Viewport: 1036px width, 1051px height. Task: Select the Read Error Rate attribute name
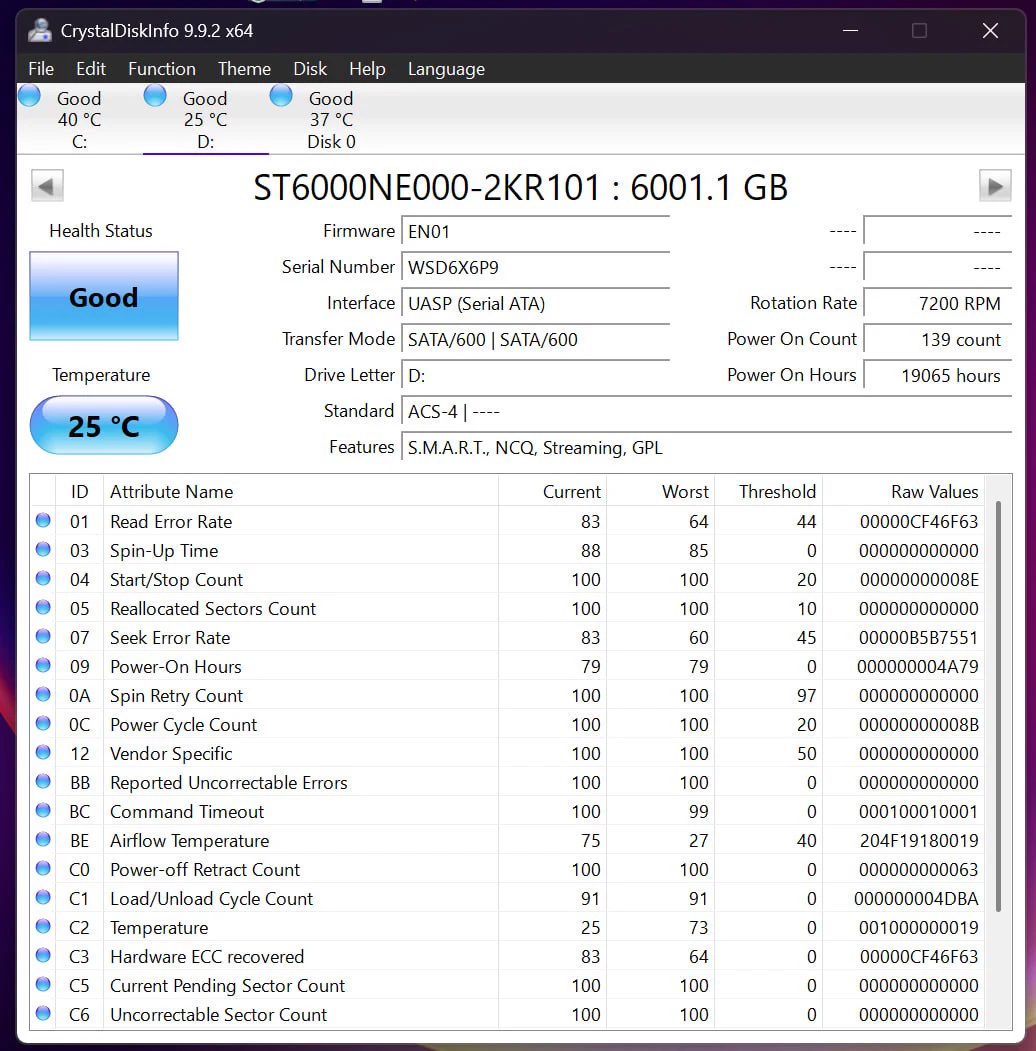[x=171, y=521]
